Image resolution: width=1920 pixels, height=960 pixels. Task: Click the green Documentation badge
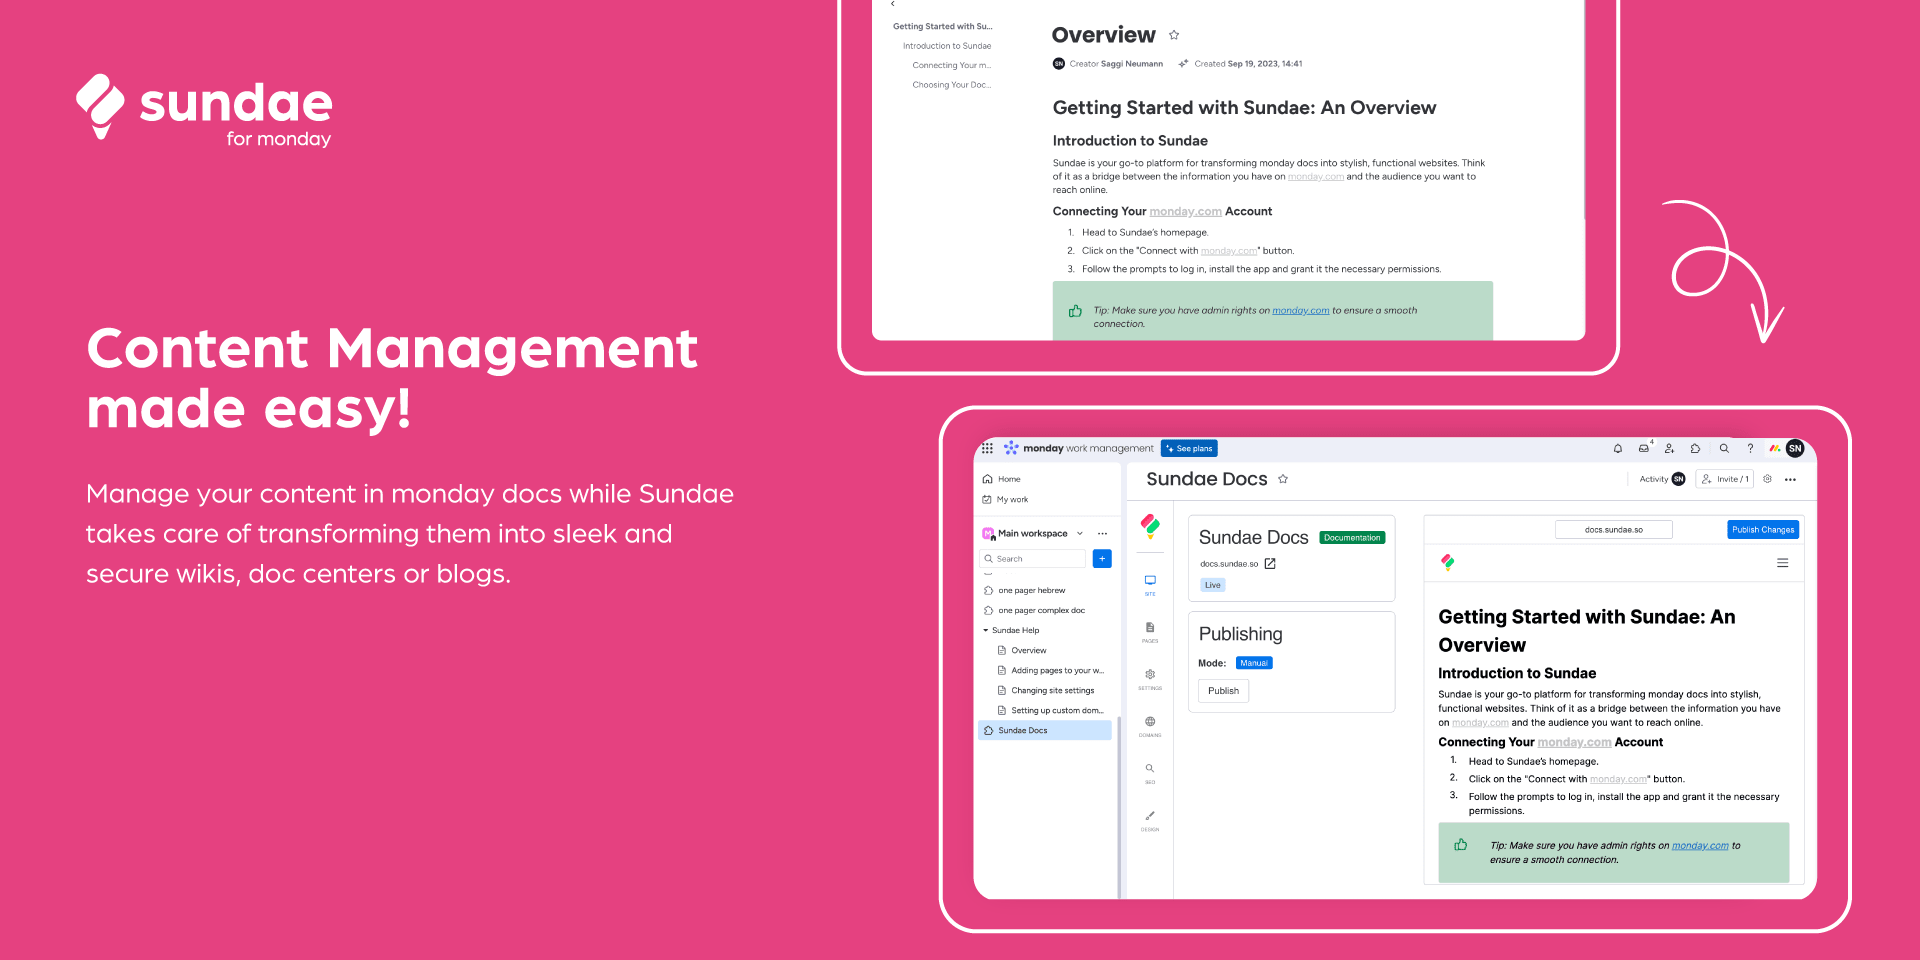click(1352, 538)
